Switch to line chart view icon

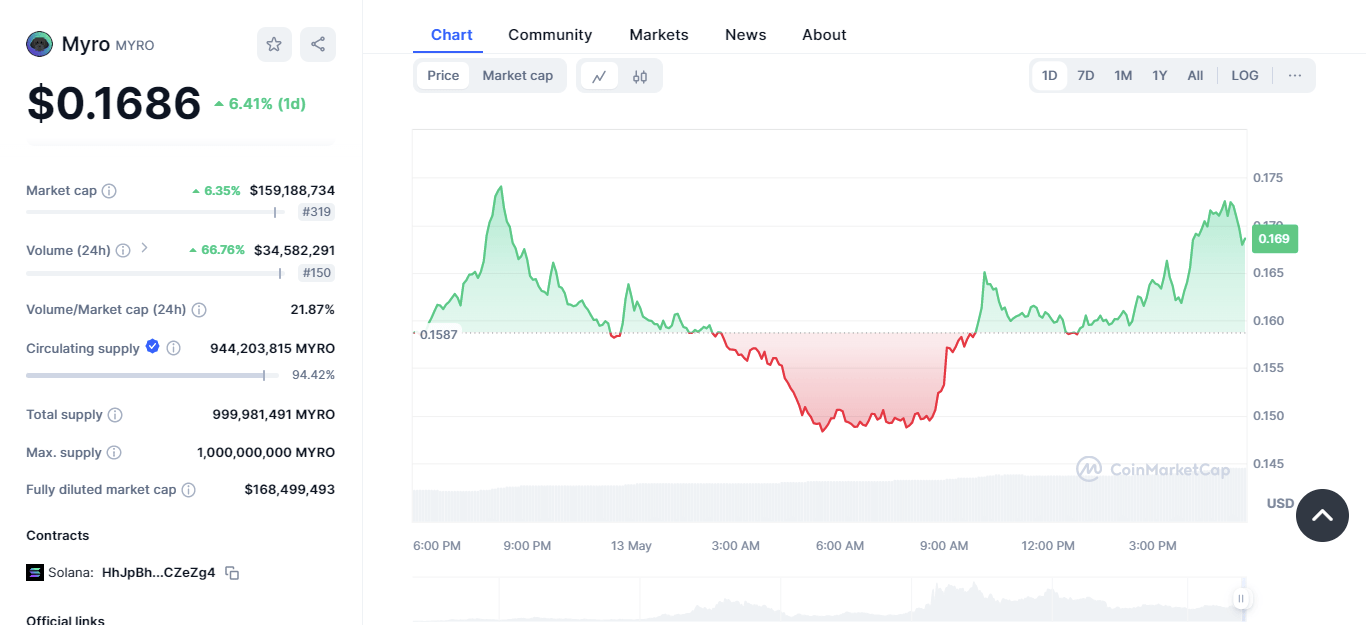point(599,76)
